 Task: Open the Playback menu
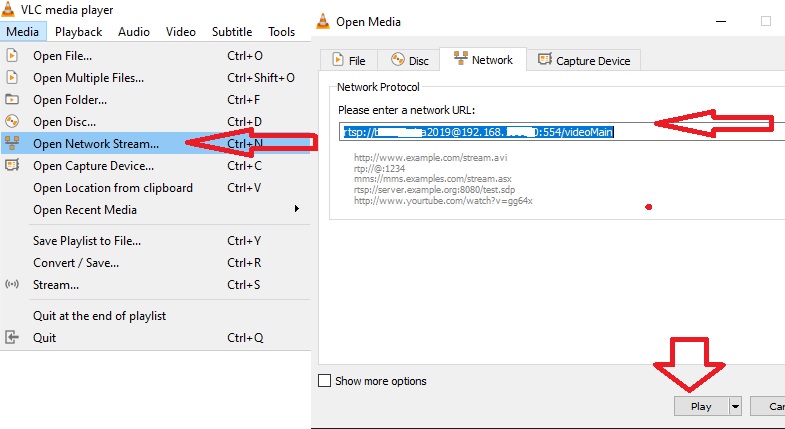(x=78, y=31)
